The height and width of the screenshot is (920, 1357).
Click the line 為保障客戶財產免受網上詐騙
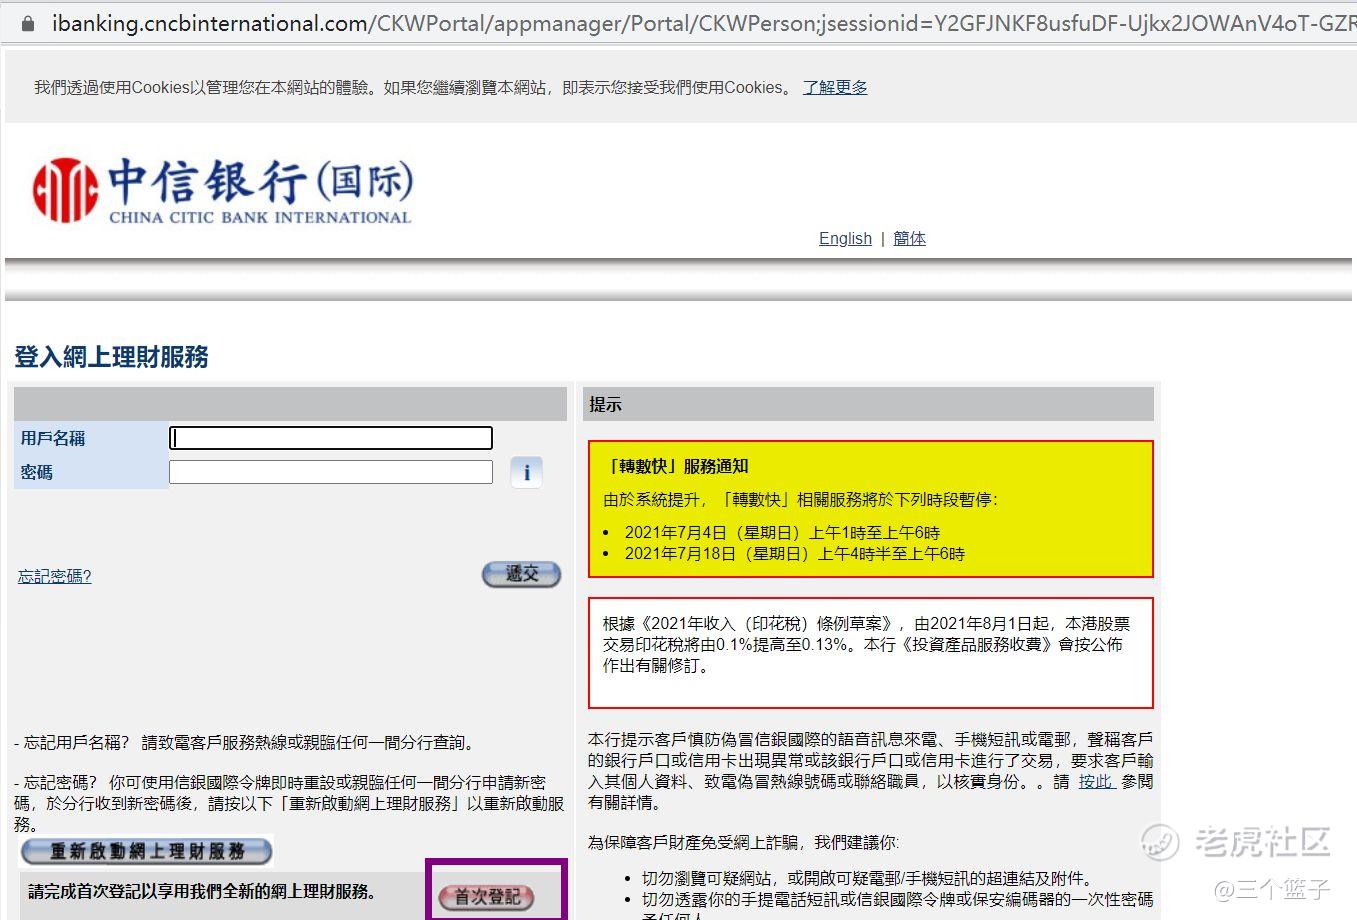click(743, 842)
